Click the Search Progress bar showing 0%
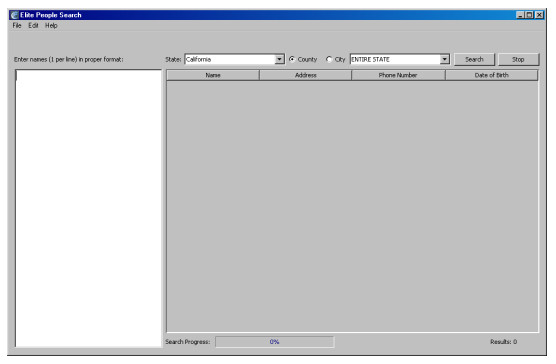Viewport: 556px width, 364px height. [x=274, y=342]
